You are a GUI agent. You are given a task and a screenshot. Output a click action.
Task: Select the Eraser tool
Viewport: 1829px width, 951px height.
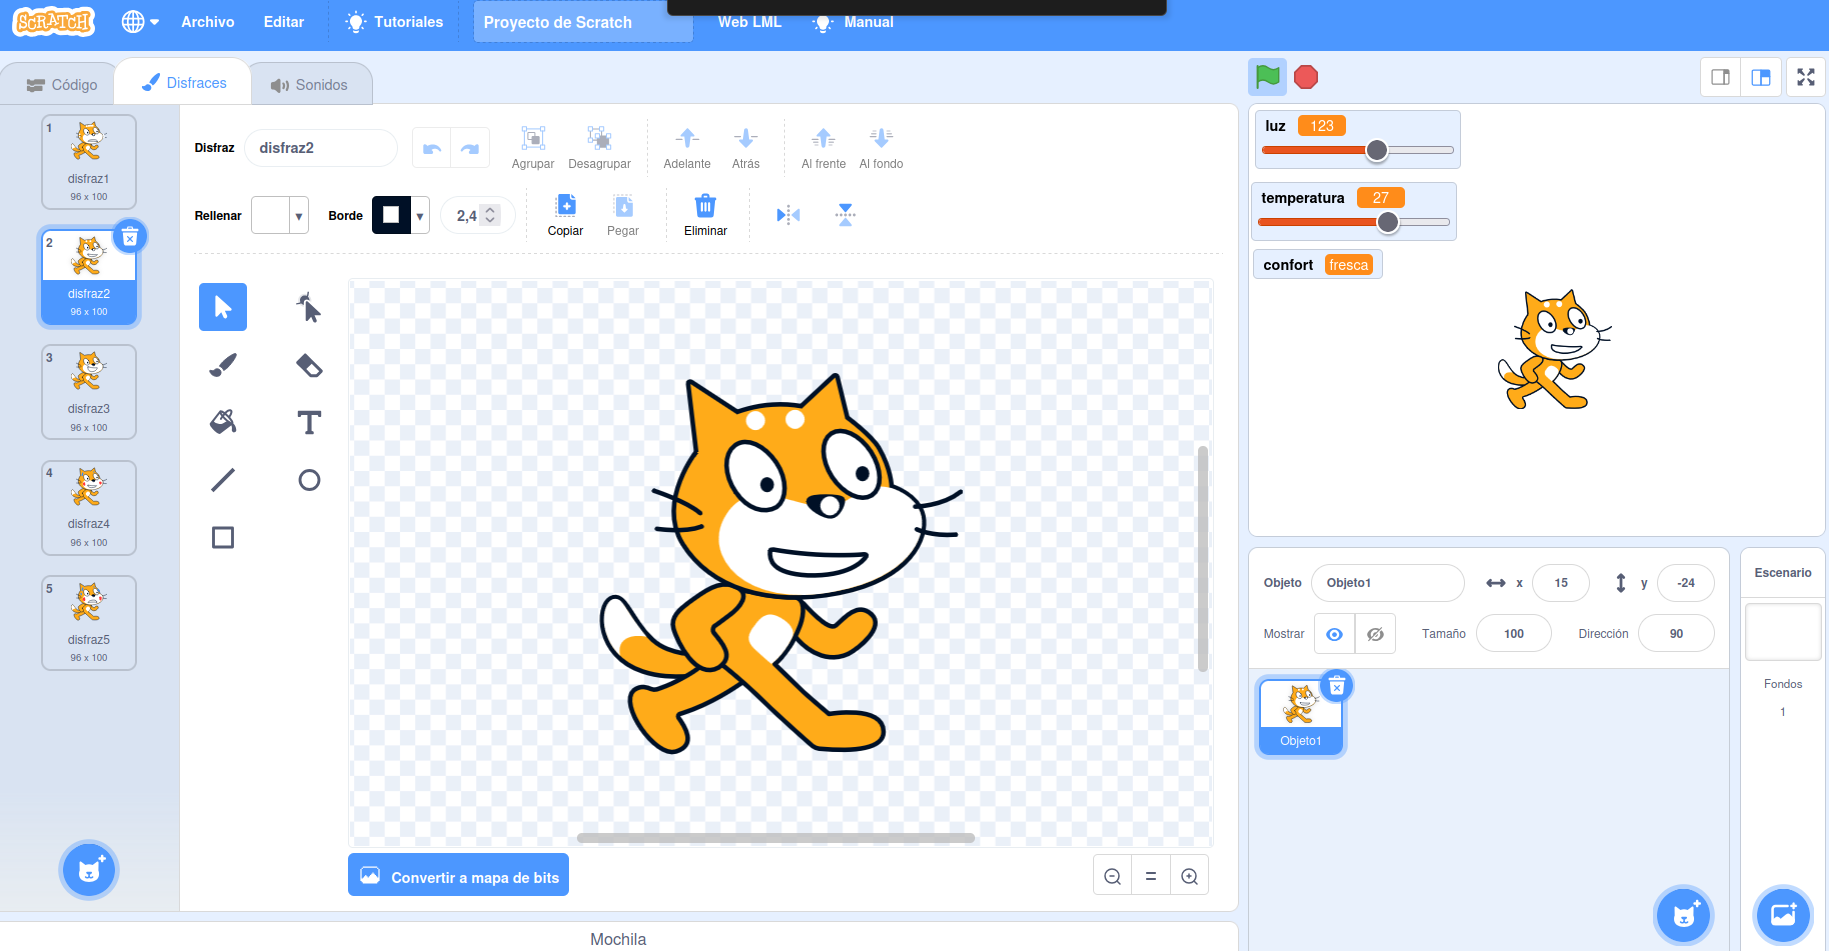pos(309,365)
